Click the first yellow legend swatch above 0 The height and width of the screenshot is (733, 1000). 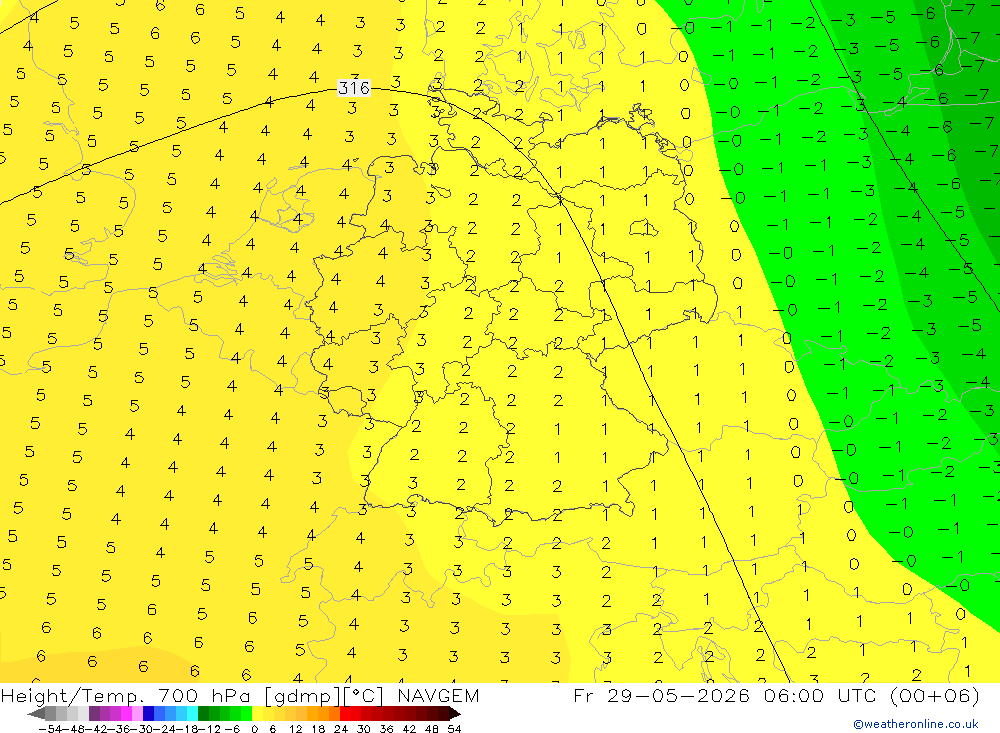[x=258, y=714]
